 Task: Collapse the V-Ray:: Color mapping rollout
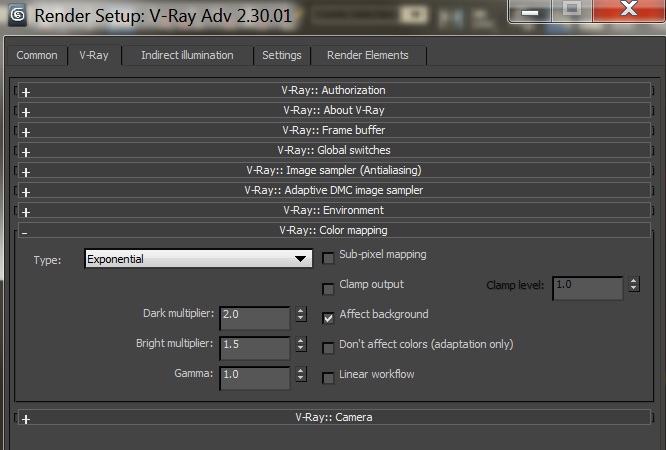pyautogui.click(x=334, y=230)
